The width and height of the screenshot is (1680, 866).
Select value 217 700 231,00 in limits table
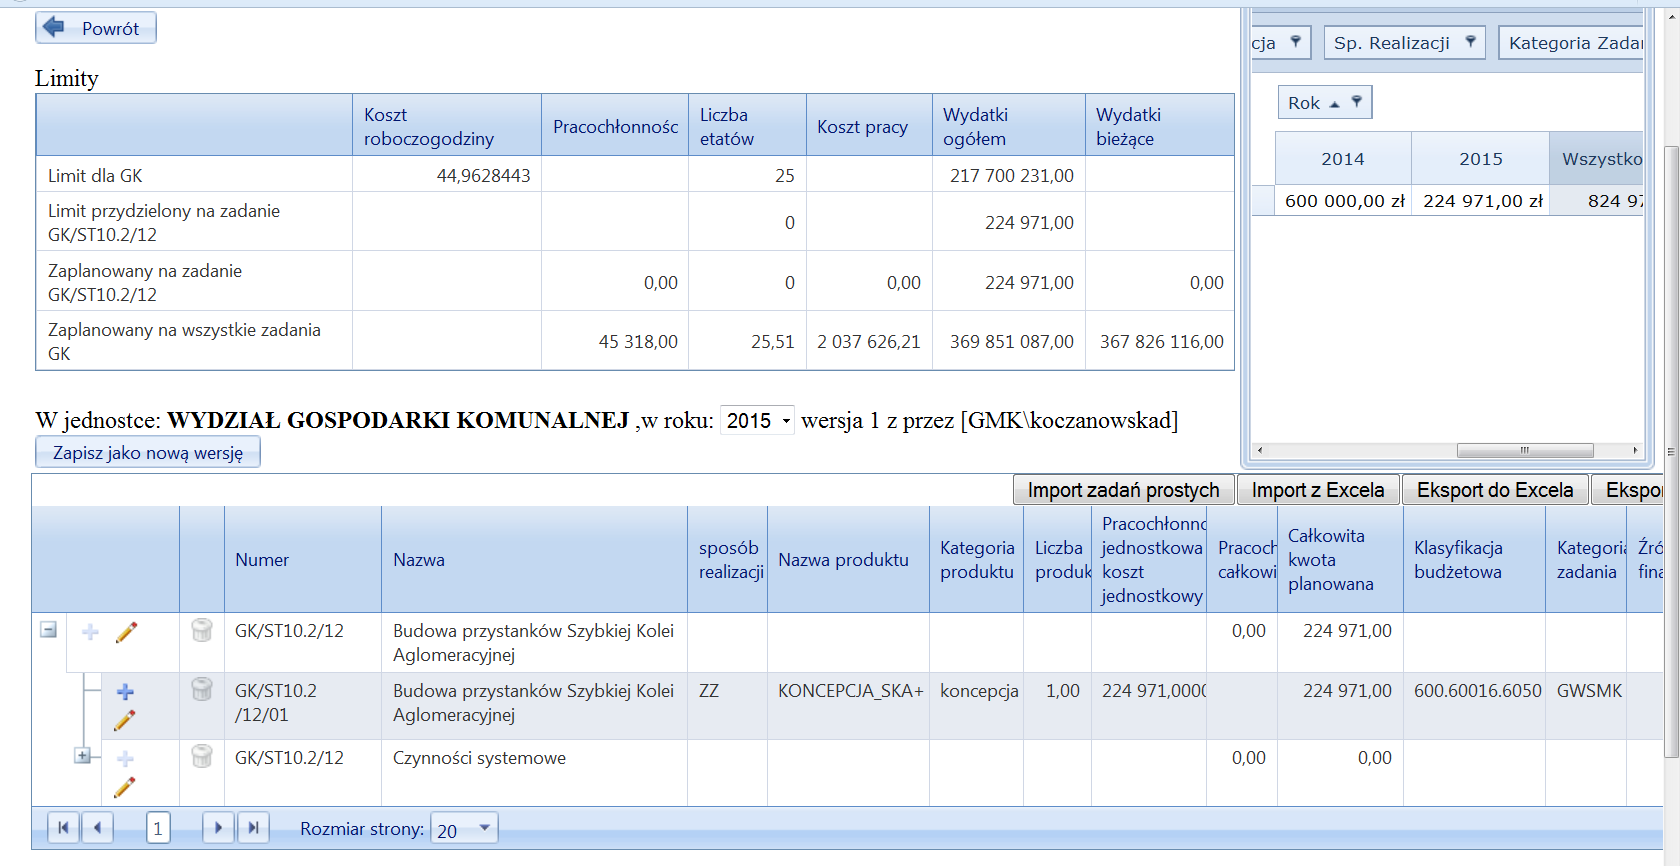pos(1011,176)
